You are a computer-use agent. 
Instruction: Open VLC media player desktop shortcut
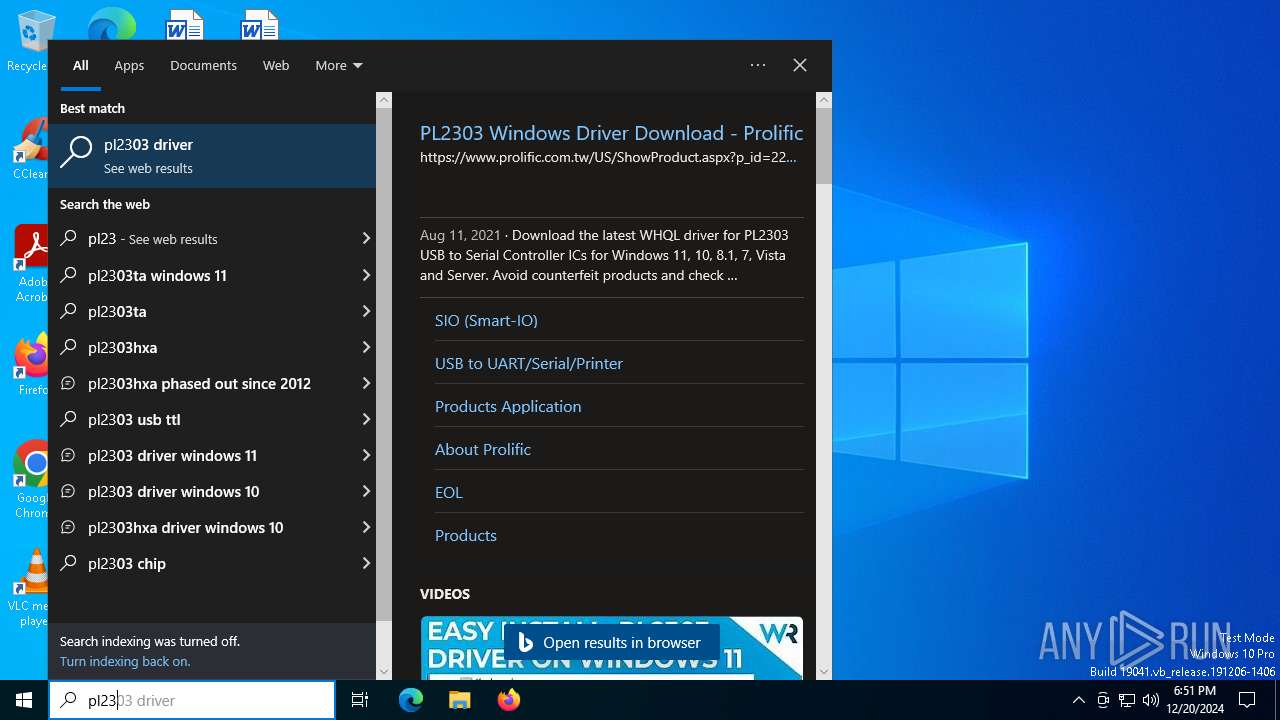[32, 588]
